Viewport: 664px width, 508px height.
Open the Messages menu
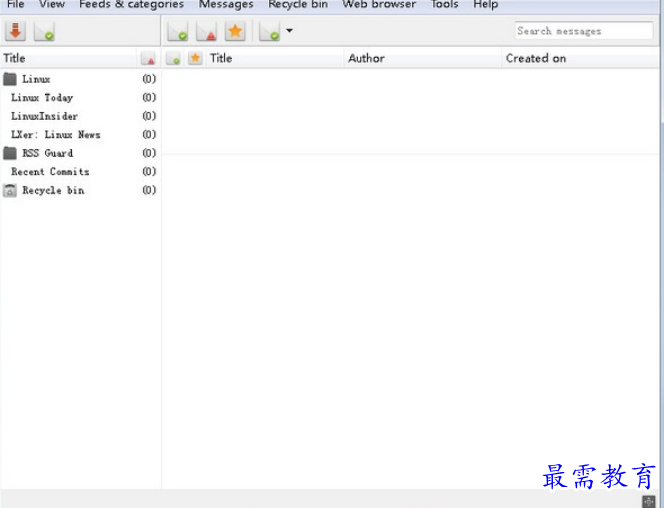pos(226,4)
